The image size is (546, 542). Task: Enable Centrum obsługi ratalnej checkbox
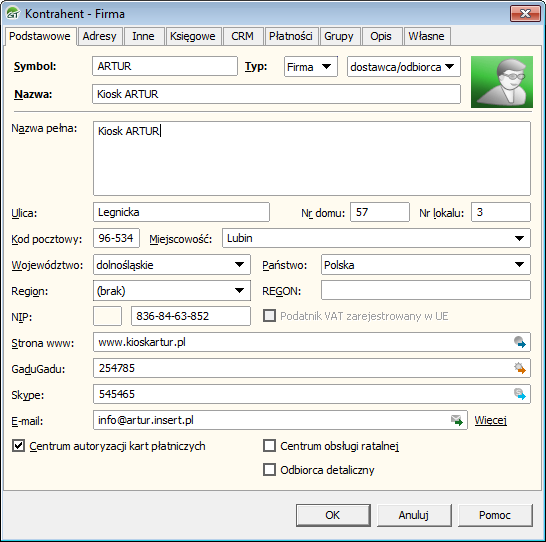click(x=269, y=446)
